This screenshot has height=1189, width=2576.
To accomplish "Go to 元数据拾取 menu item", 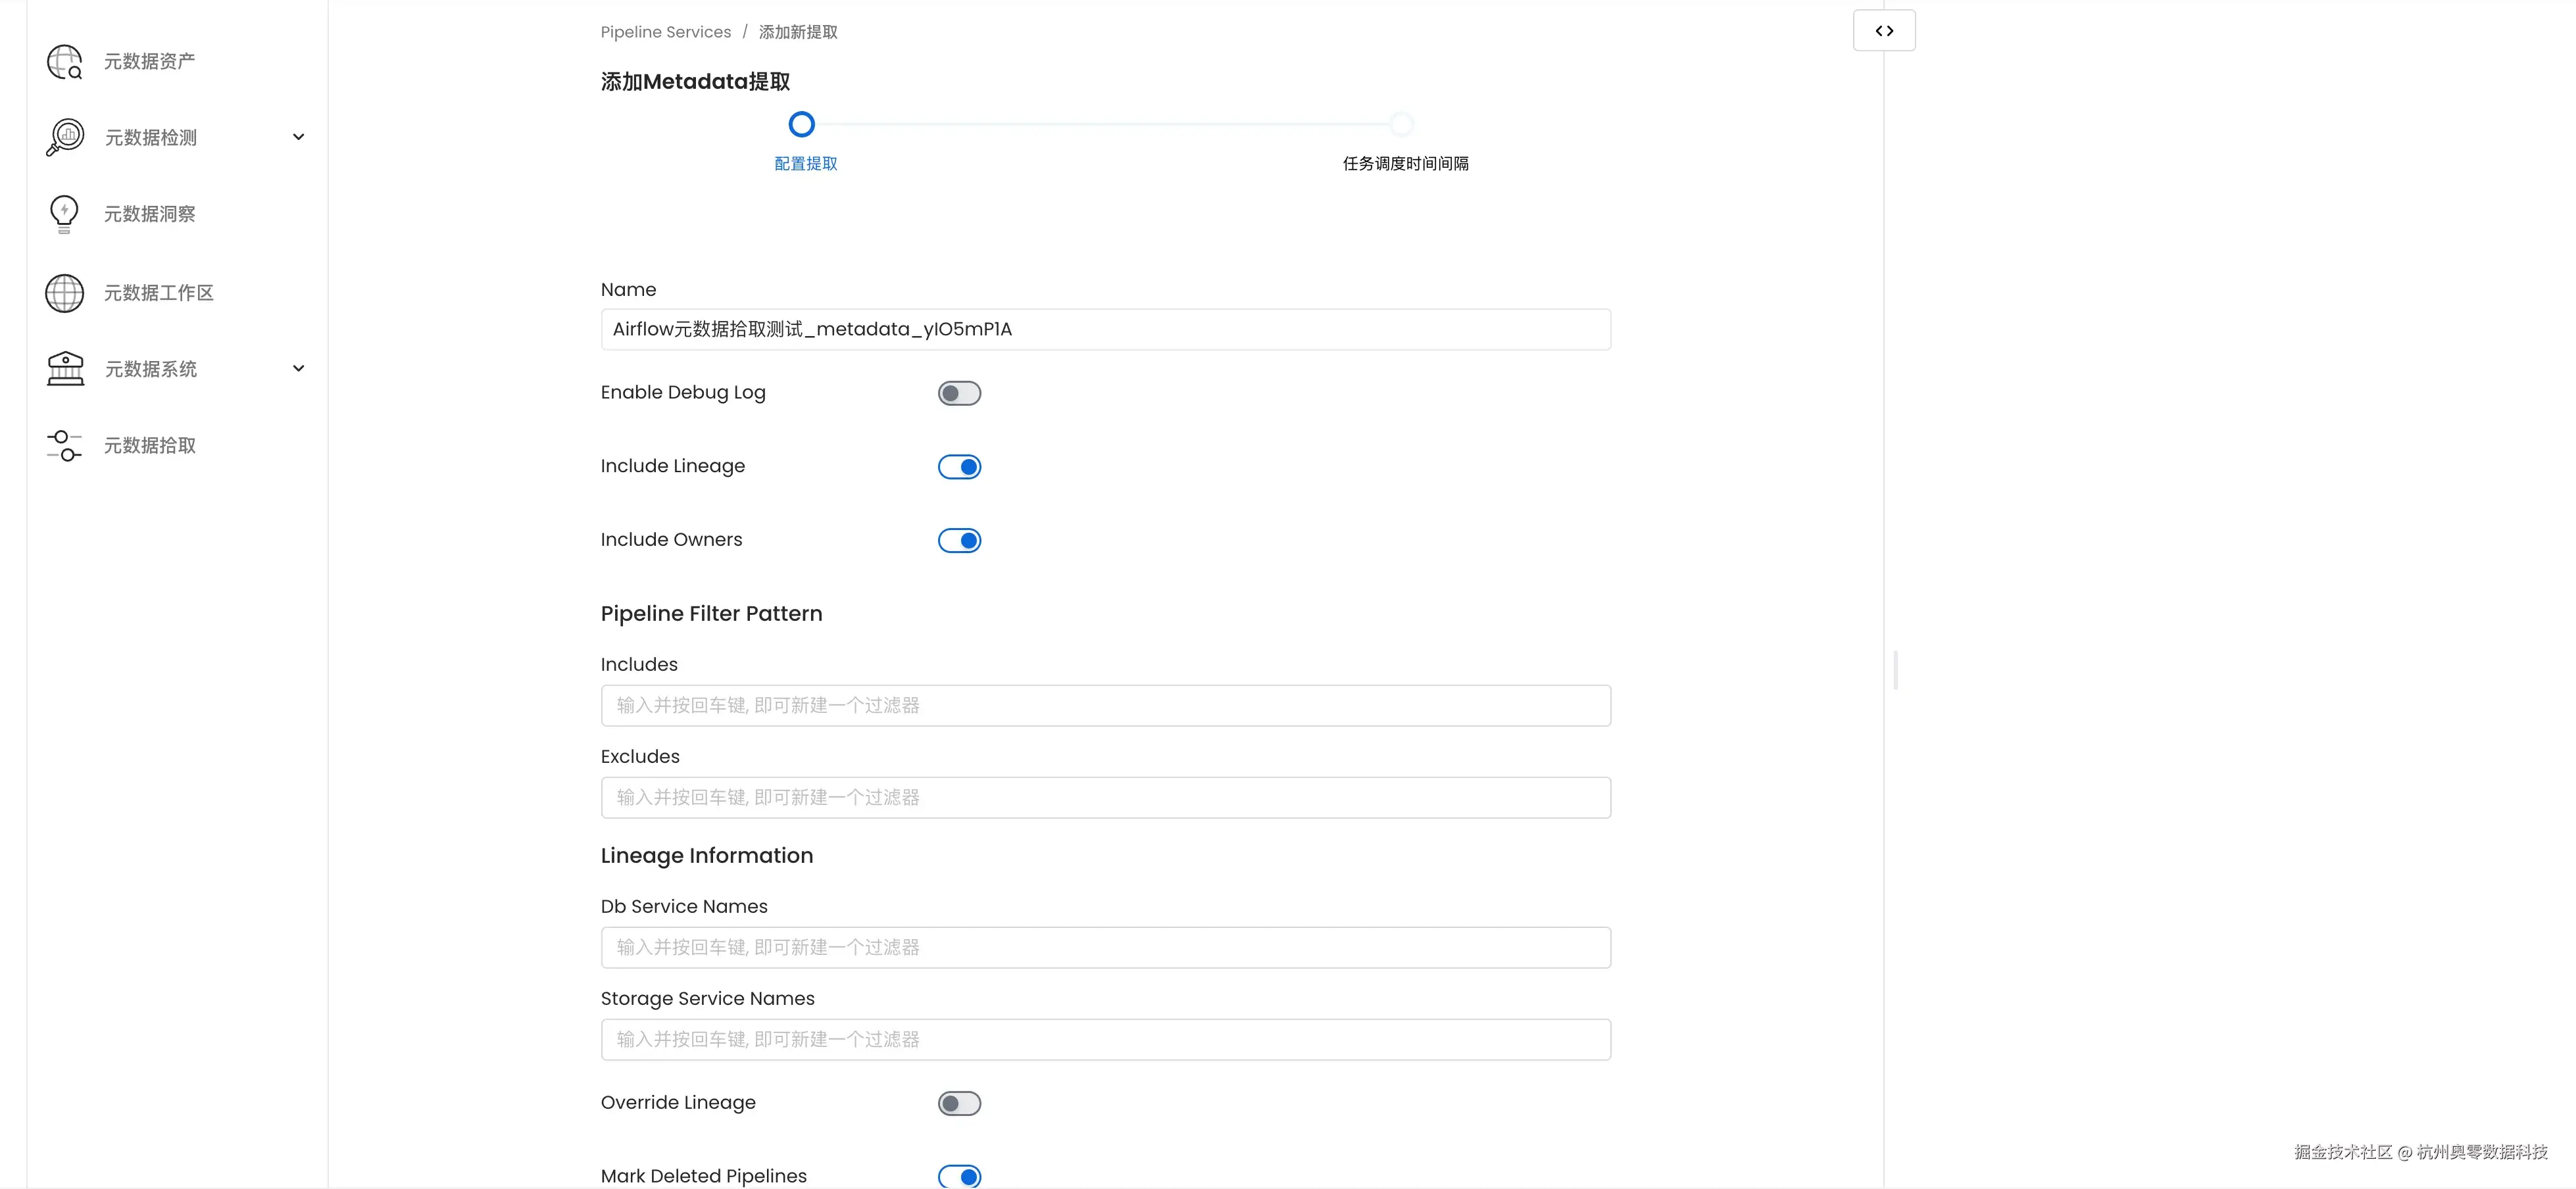I will [150, 446].
